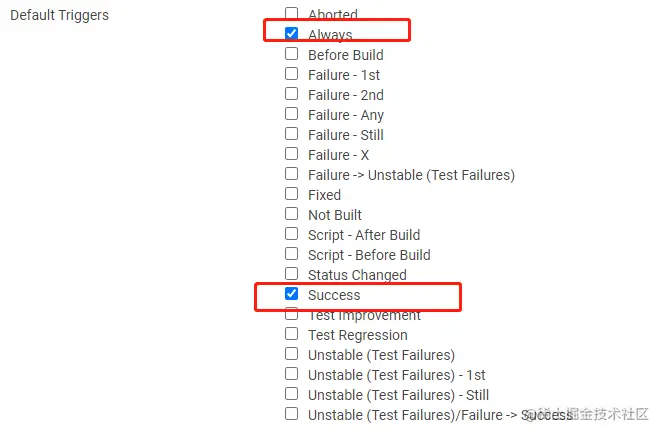
Task: Check the Failure - 2nd option
Action: pyautogui.click(x=291, y=94)
